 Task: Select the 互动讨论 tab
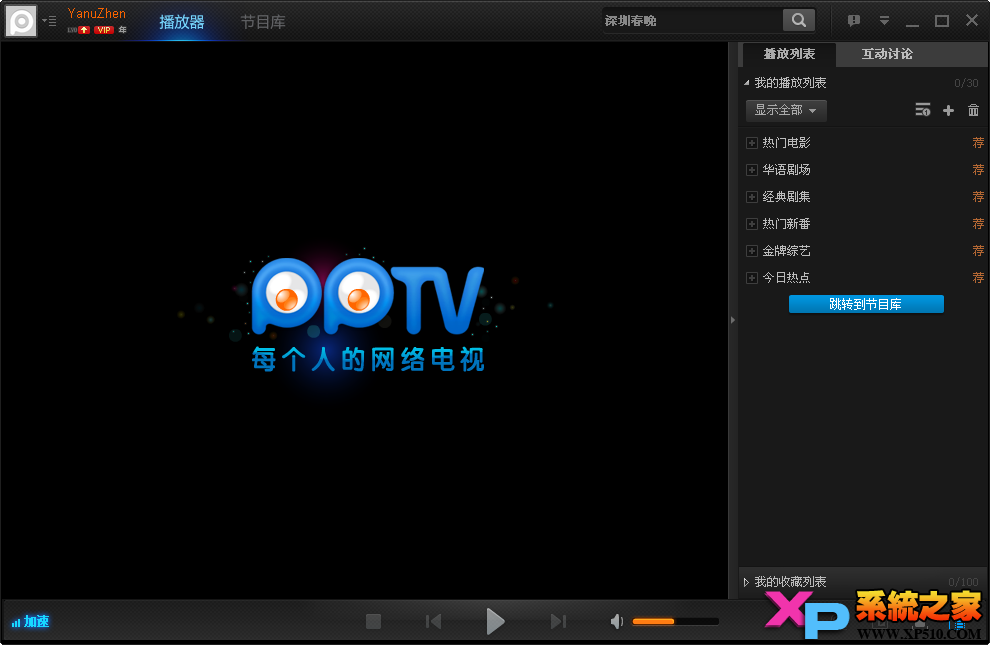tap(887, 54)
